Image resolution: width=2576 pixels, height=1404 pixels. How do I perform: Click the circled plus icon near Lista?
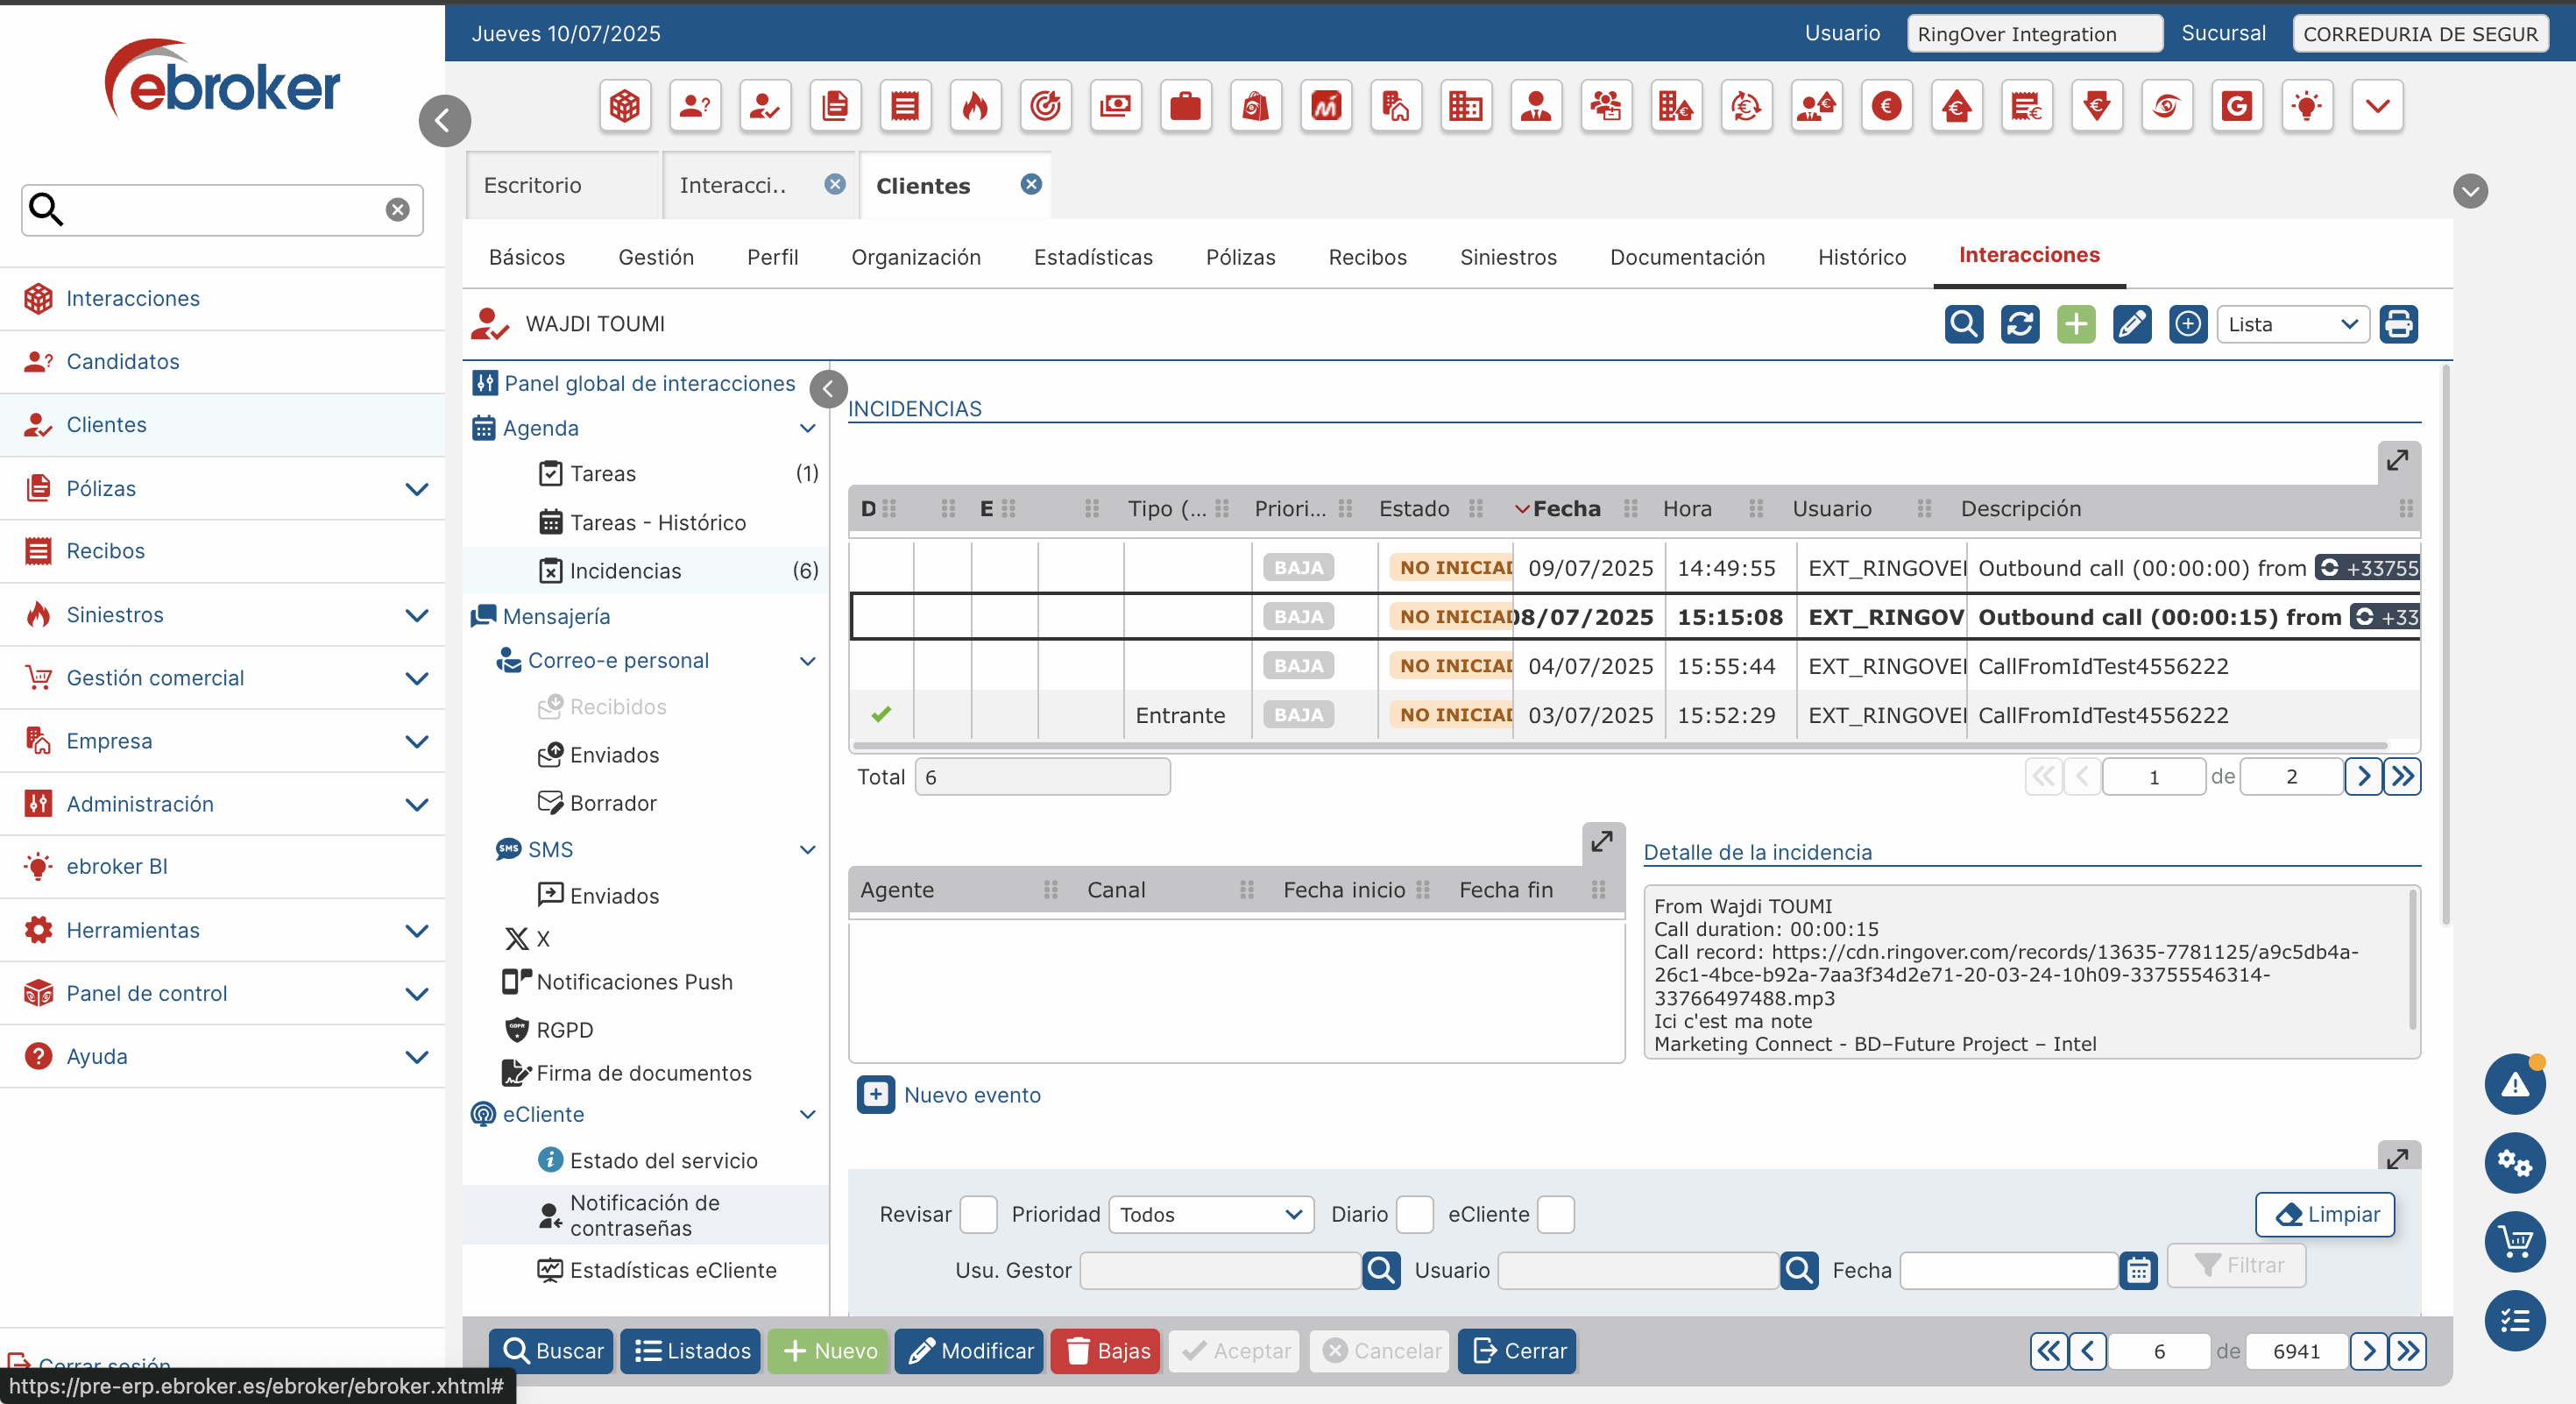click(x=2188, y=324)
